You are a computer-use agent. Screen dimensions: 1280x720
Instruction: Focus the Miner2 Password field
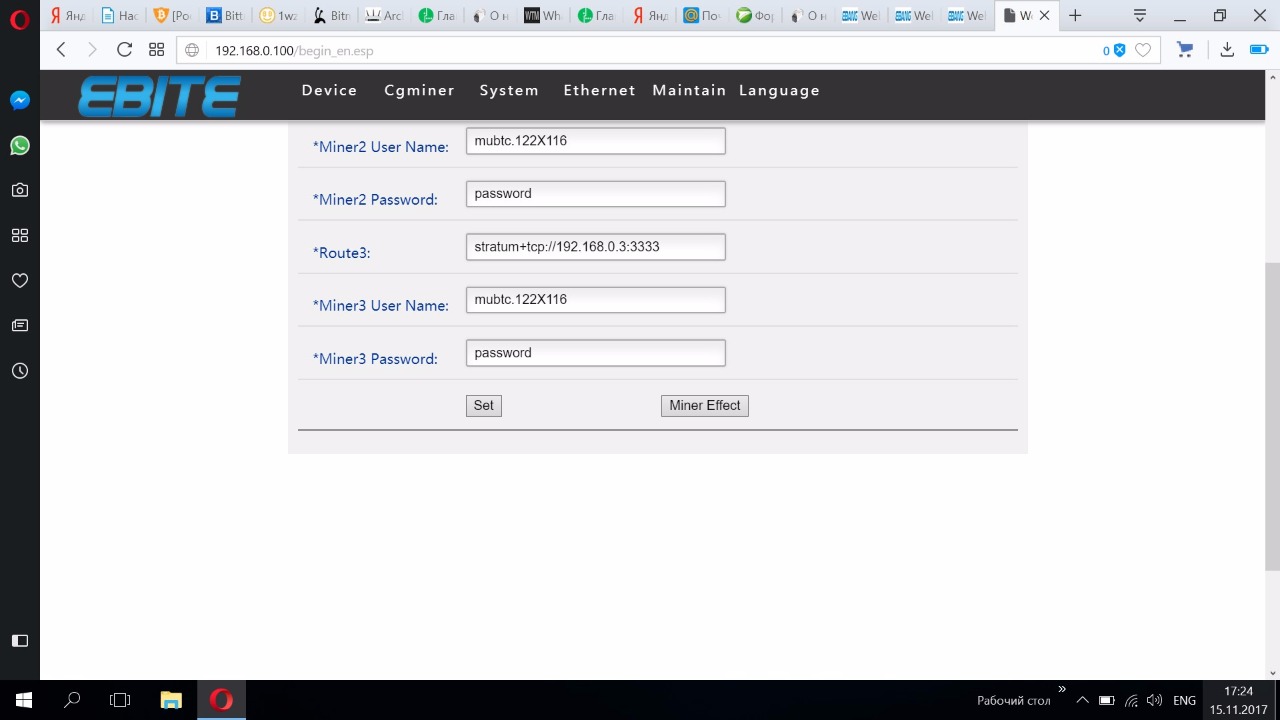(595, 194)
